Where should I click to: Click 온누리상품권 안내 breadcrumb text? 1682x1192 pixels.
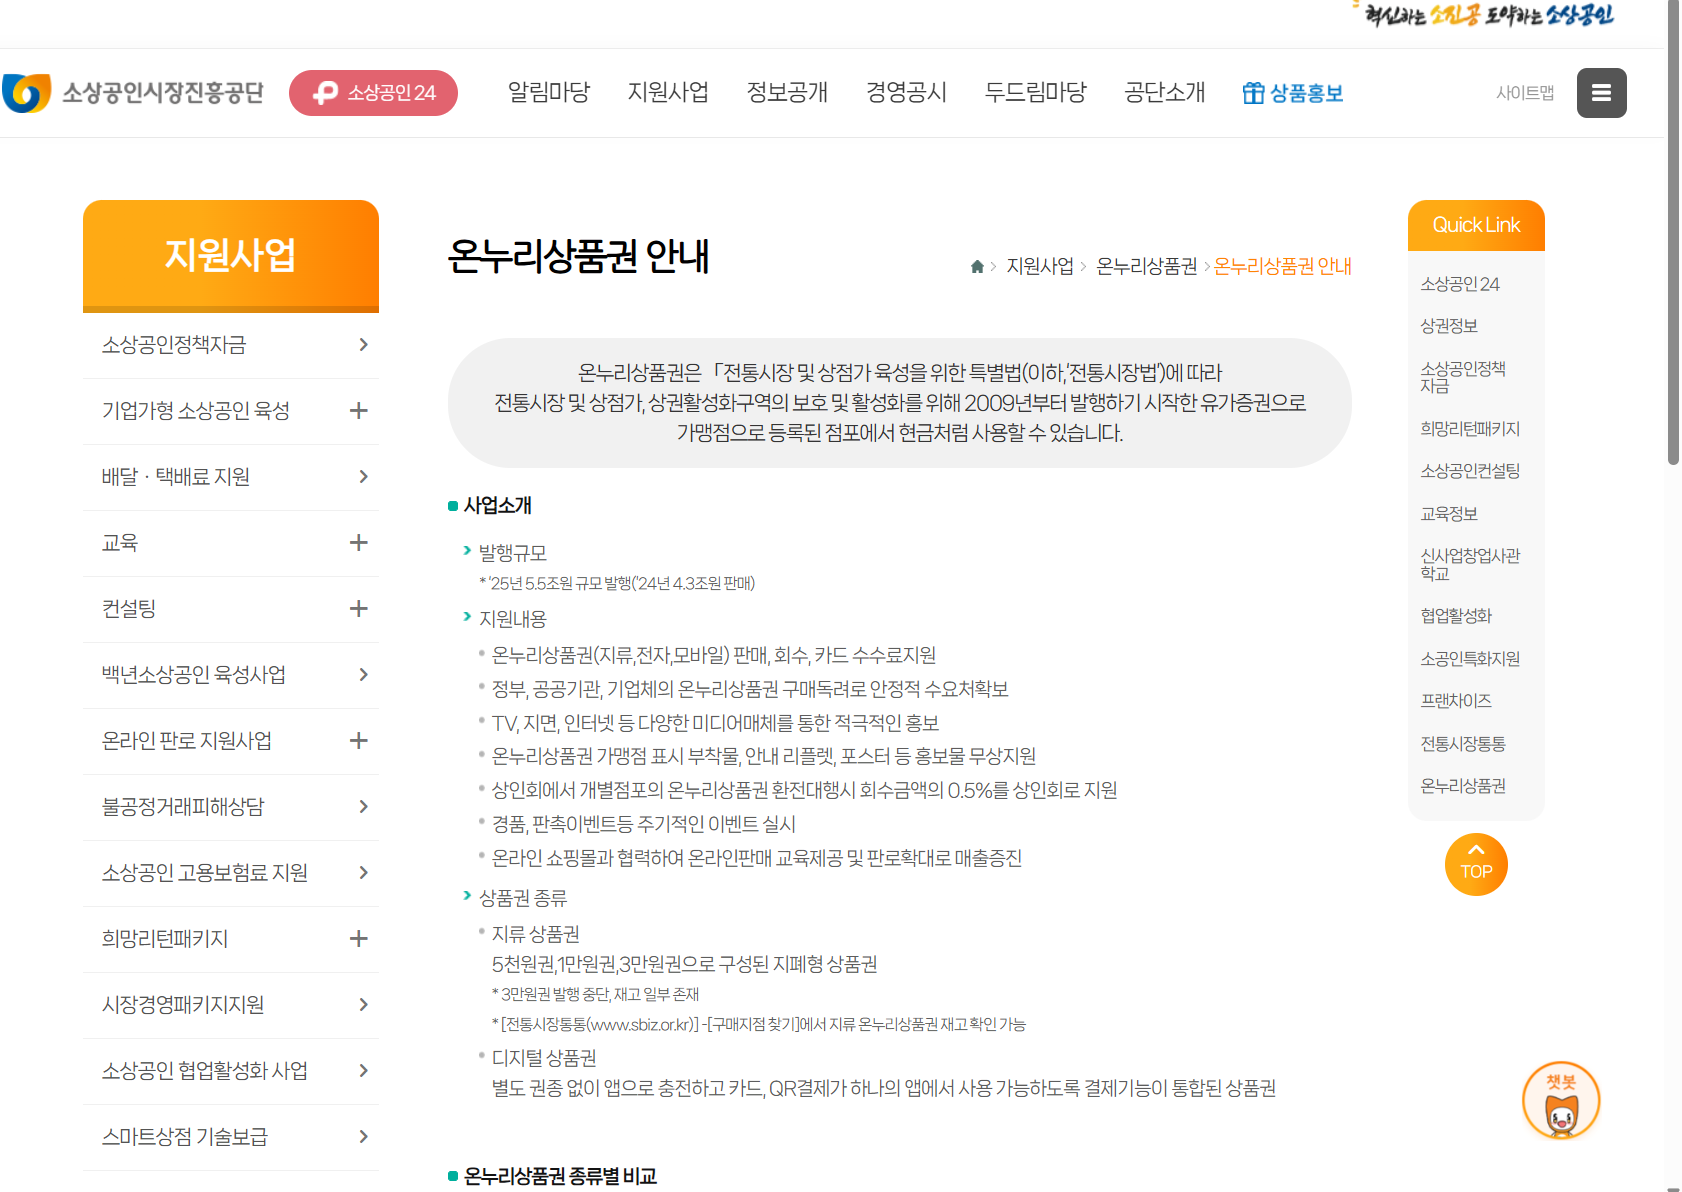[x=1283, y=266]
